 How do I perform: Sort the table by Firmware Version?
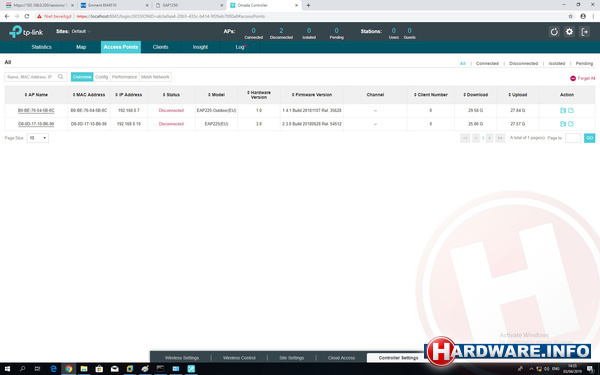(312, 95)
